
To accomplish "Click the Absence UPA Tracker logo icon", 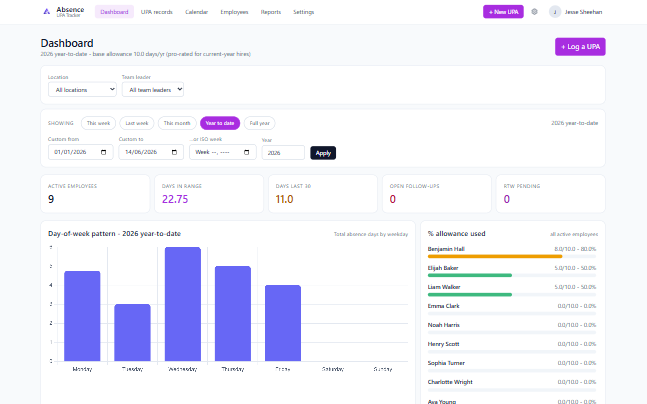I will click(47, 12).
